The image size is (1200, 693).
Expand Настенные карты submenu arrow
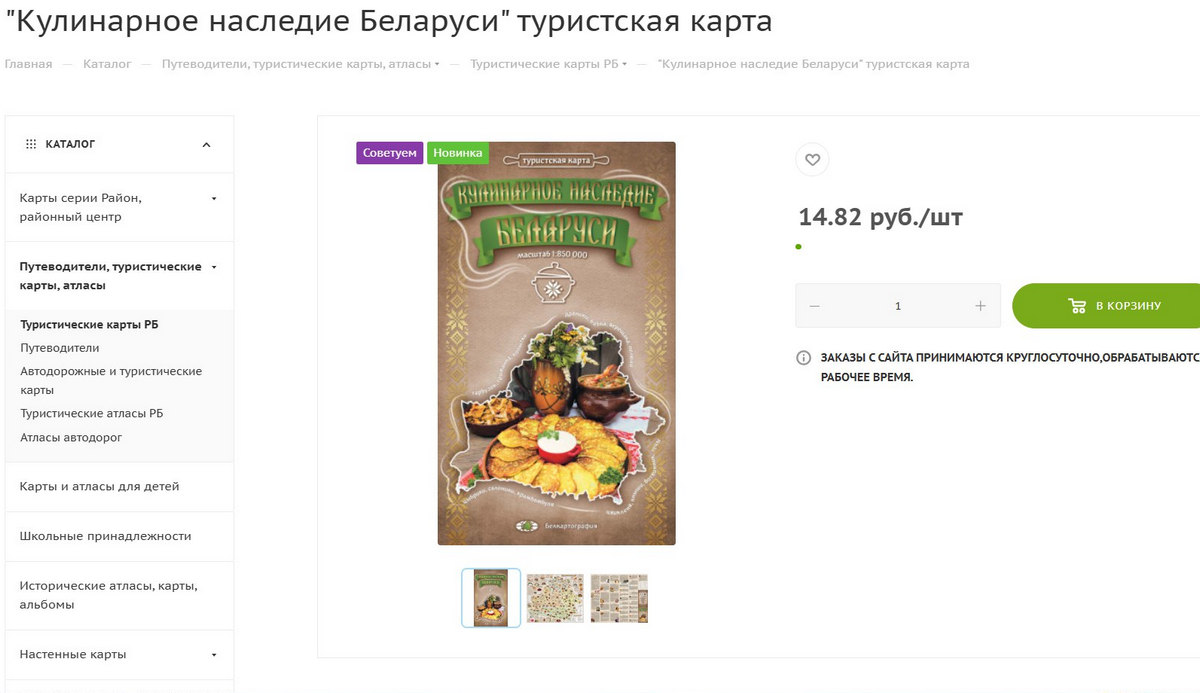pyautogui.click(x=214, y=655)
